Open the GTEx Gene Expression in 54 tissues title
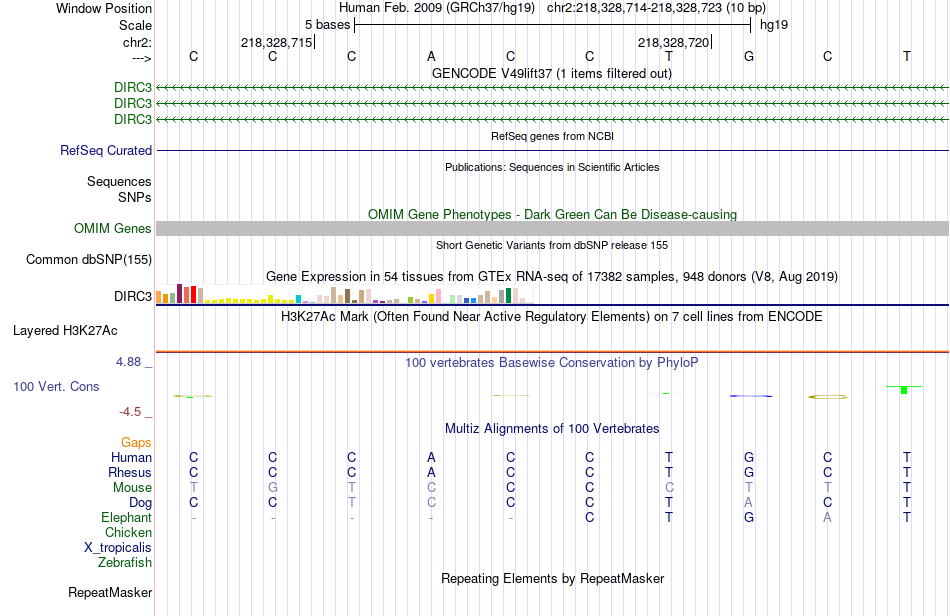 click(x=552, y=277)
